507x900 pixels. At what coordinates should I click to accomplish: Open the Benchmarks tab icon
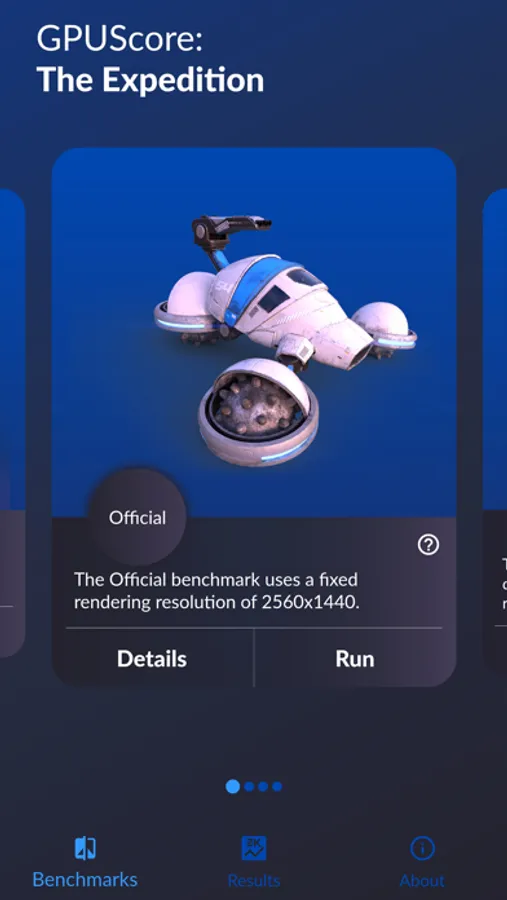pyautogui.click(x=85, y=848)
